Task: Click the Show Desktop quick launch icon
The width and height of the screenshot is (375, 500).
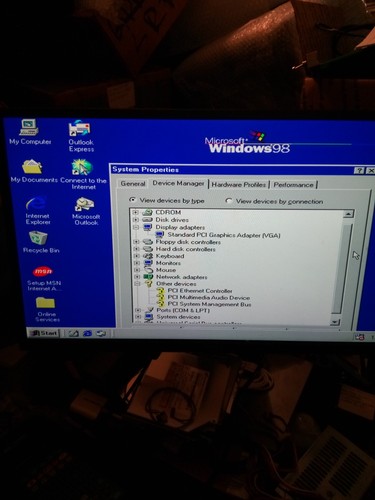Action: point(73,333)
